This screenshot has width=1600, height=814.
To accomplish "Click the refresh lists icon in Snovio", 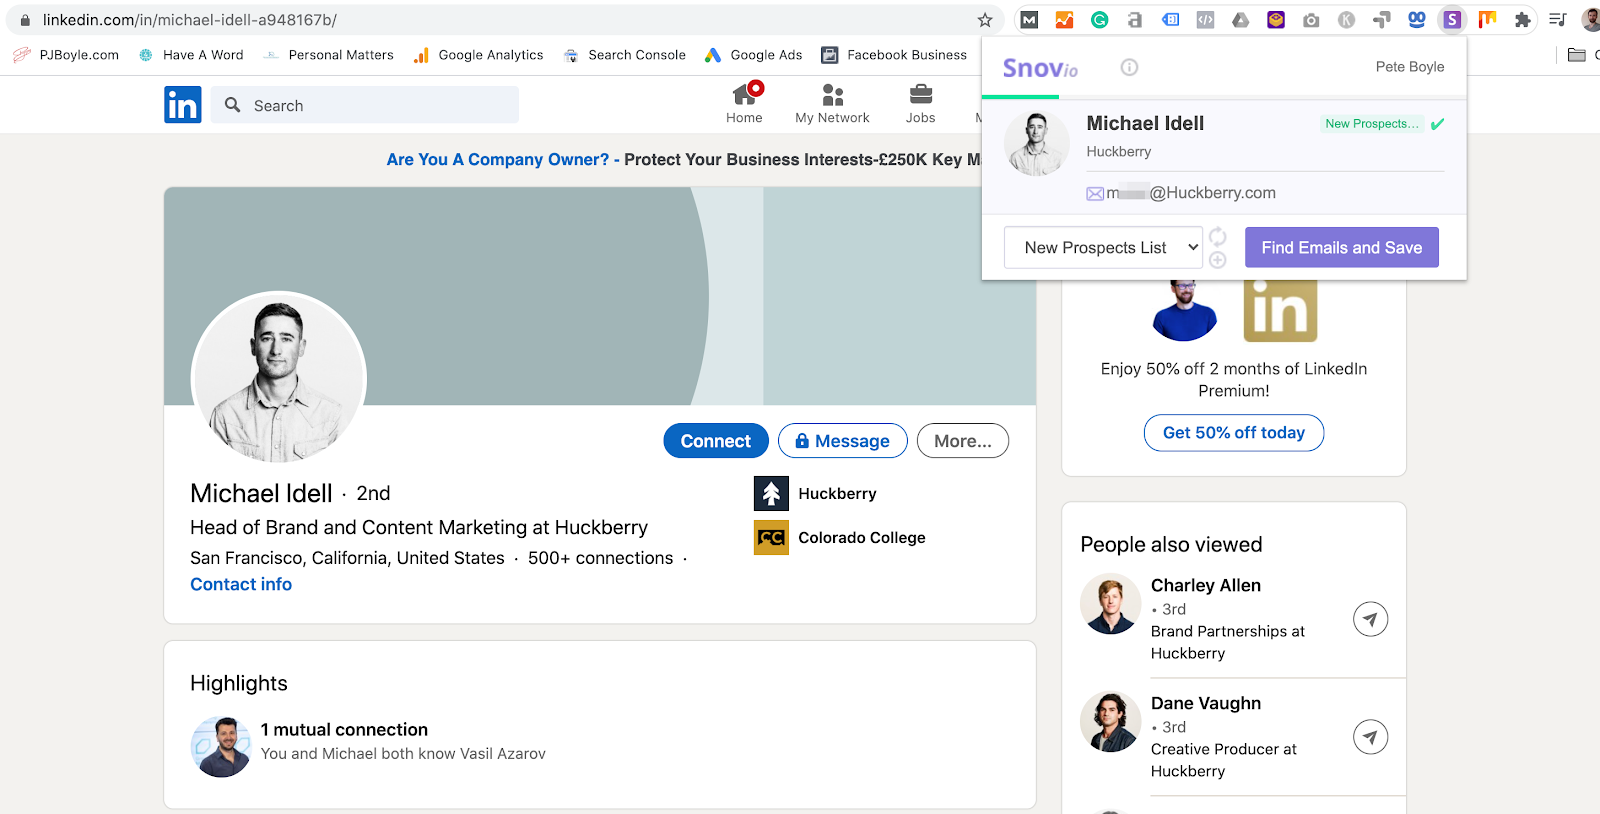I will 1217,236.
